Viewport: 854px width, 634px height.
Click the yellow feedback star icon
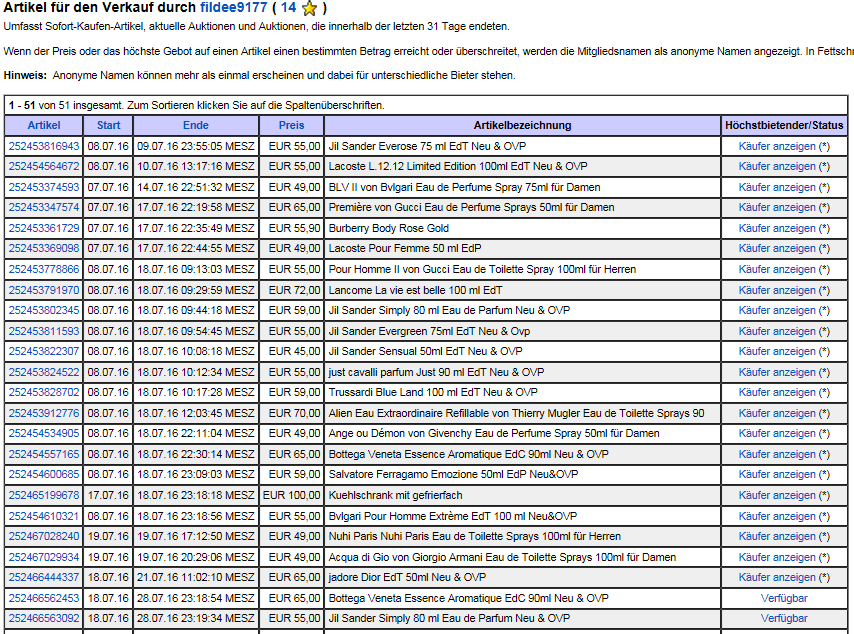tap(309, 8)
